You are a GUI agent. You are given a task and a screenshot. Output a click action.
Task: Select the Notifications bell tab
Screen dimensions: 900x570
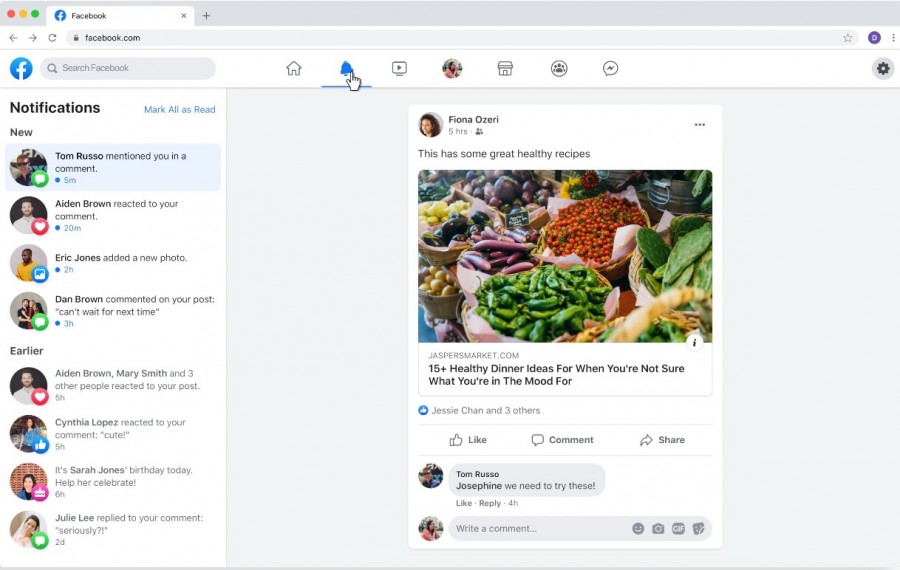tap(346, 68)
